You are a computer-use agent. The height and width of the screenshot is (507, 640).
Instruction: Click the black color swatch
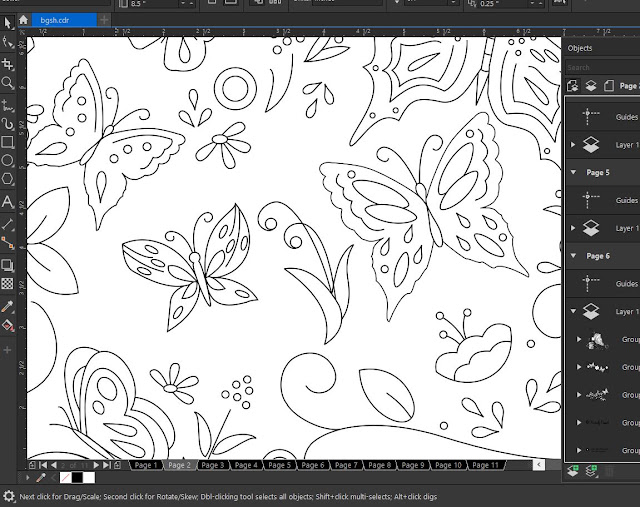tap(77, 477)
